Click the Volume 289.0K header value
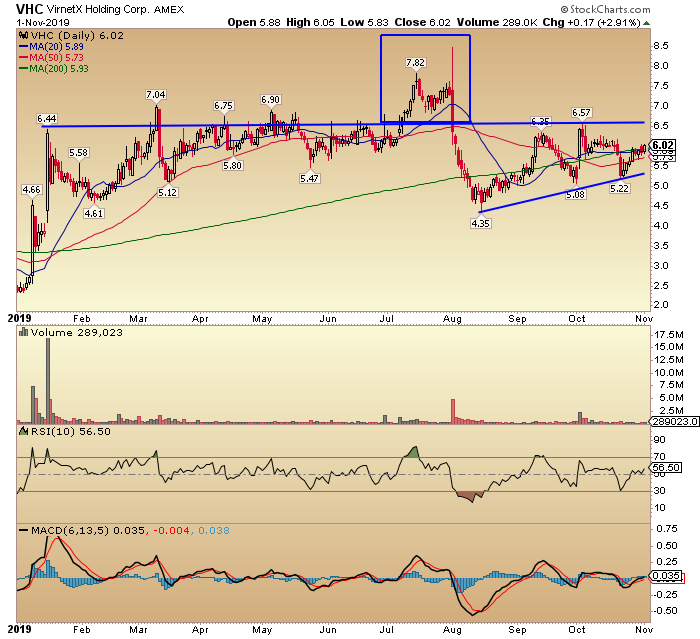 click(x=497, y=22)
